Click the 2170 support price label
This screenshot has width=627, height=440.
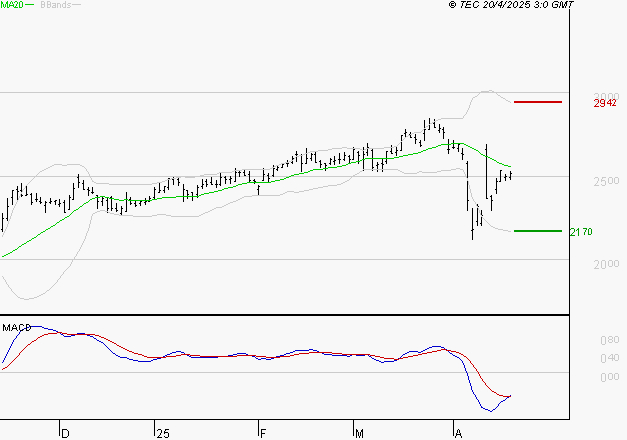point(581,232)
